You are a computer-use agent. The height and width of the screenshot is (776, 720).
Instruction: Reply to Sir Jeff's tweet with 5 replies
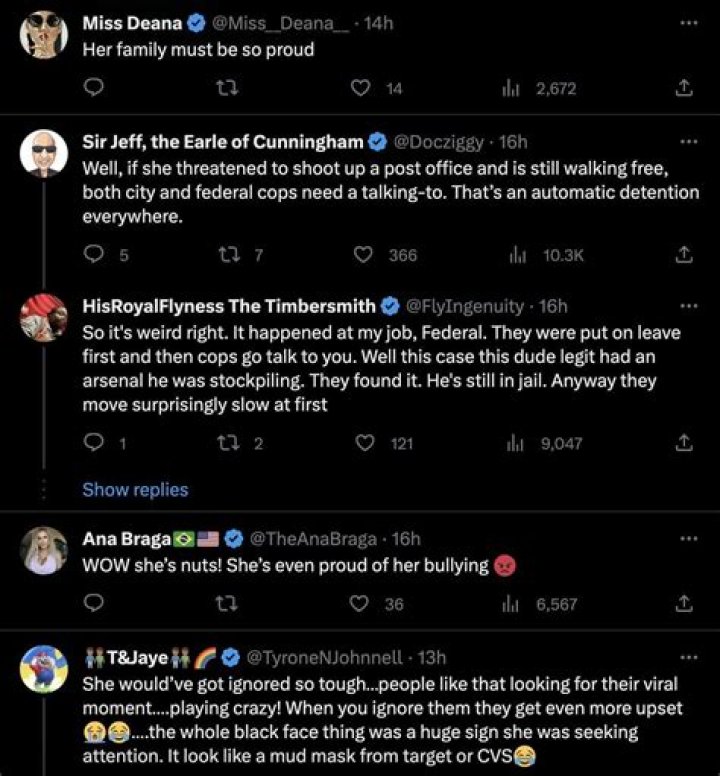click(x=92, y=255)
